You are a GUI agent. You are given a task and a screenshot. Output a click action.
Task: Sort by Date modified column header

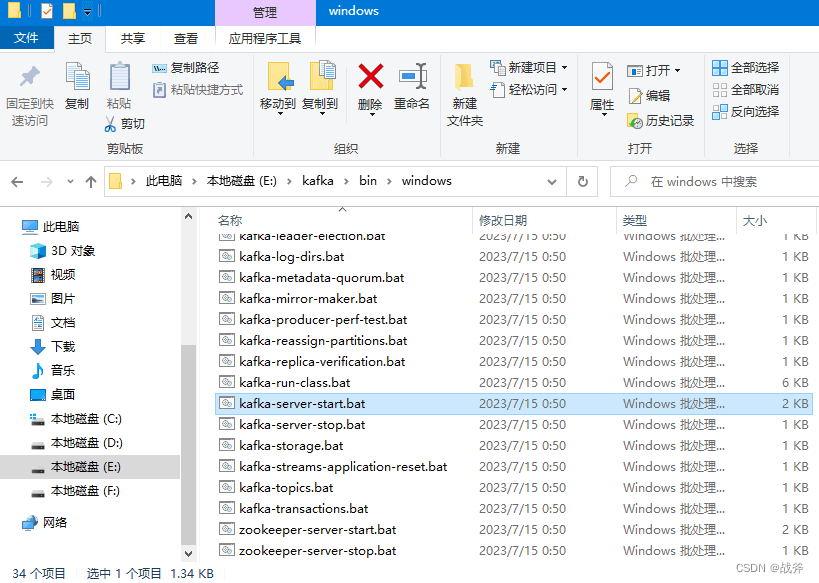coord(544,220)
